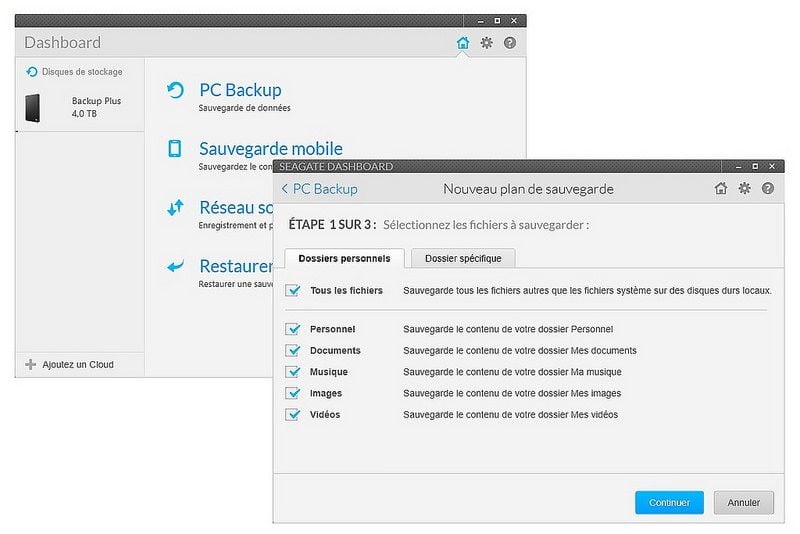The width and height of the screenshot is (800, 534).
Task: Minimize the Seagate Dashboard front window
Action: coord(738,167)
